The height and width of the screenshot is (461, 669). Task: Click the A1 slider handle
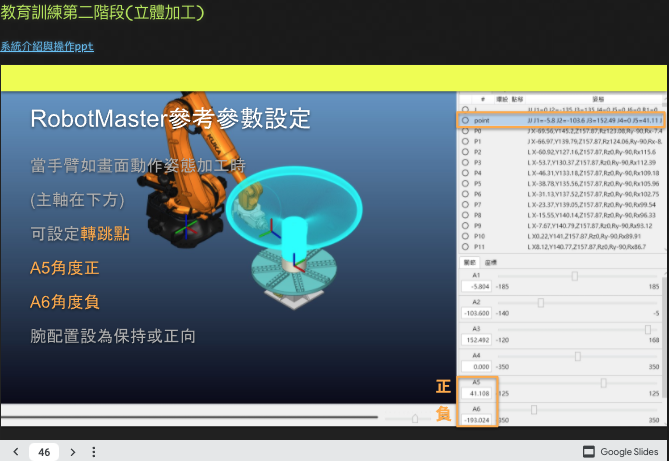click(575, 276)
